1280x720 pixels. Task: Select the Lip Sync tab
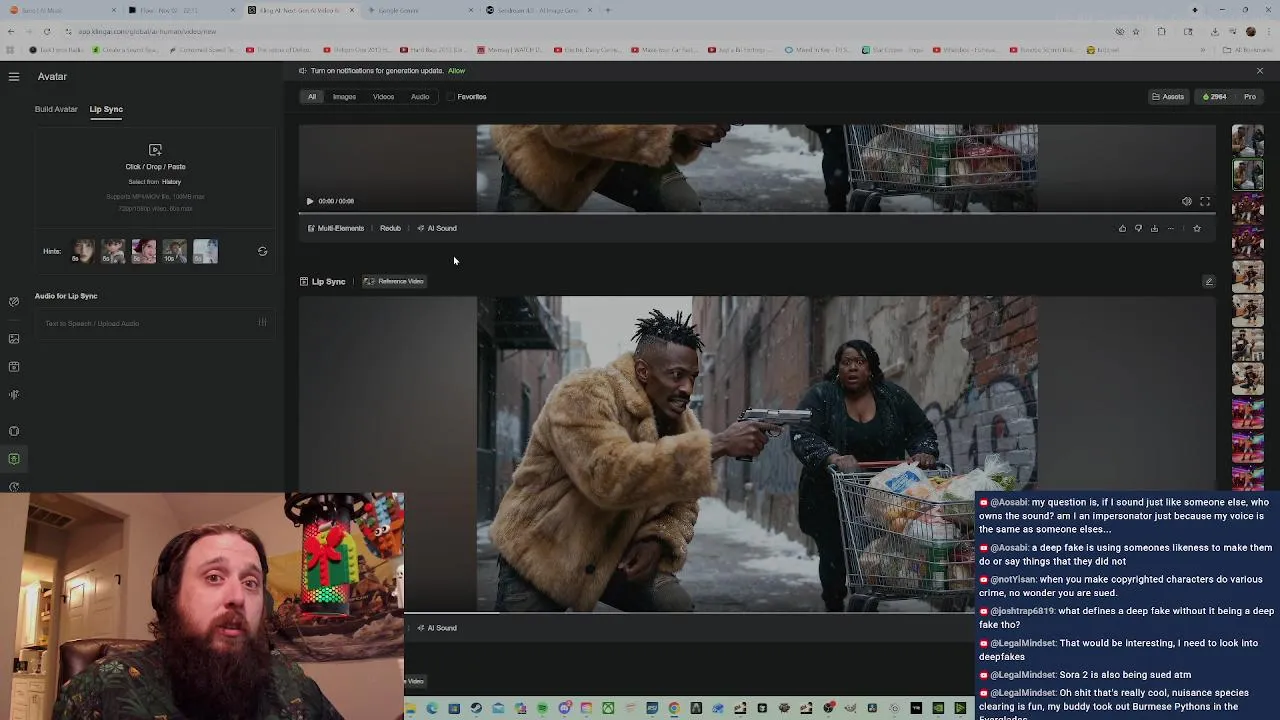click(106, 109)
